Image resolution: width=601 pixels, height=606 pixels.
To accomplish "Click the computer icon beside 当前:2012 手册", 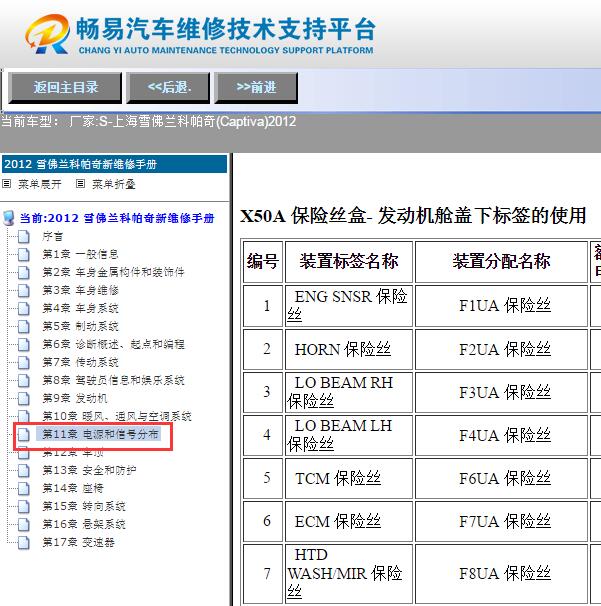I will [x=9, y=218].
